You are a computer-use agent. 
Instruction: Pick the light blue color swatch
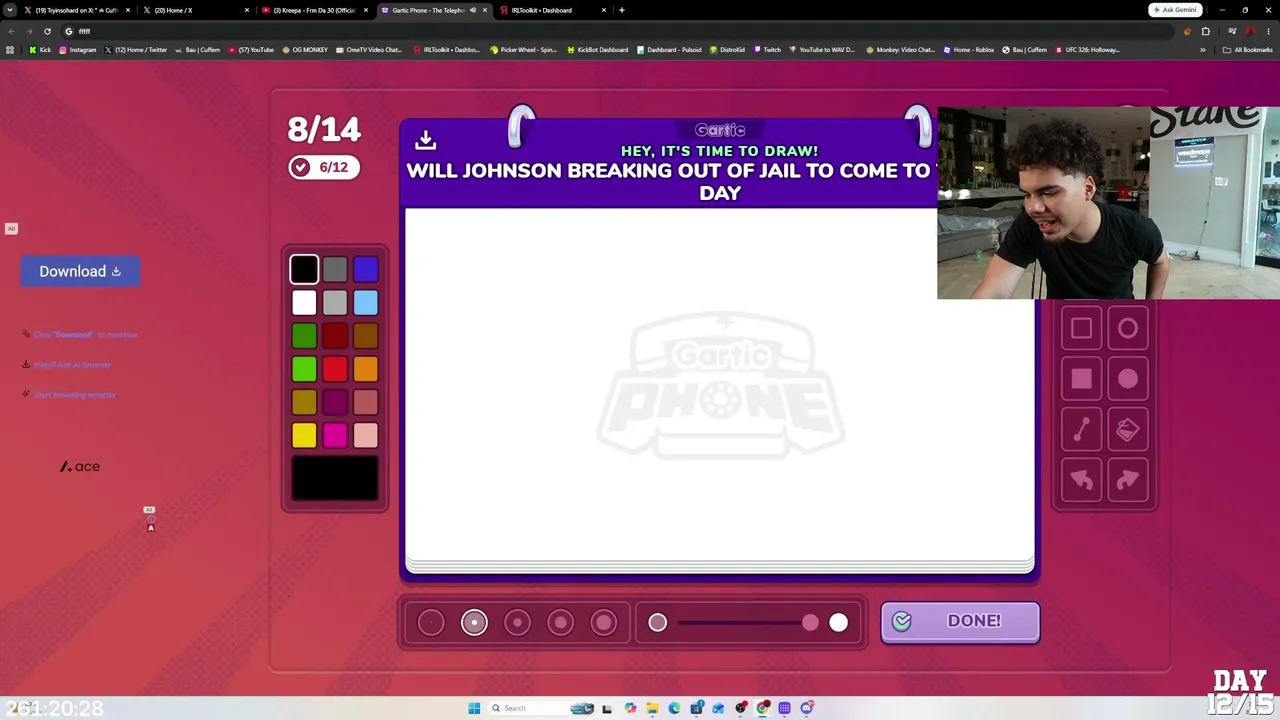coord(365,302)
